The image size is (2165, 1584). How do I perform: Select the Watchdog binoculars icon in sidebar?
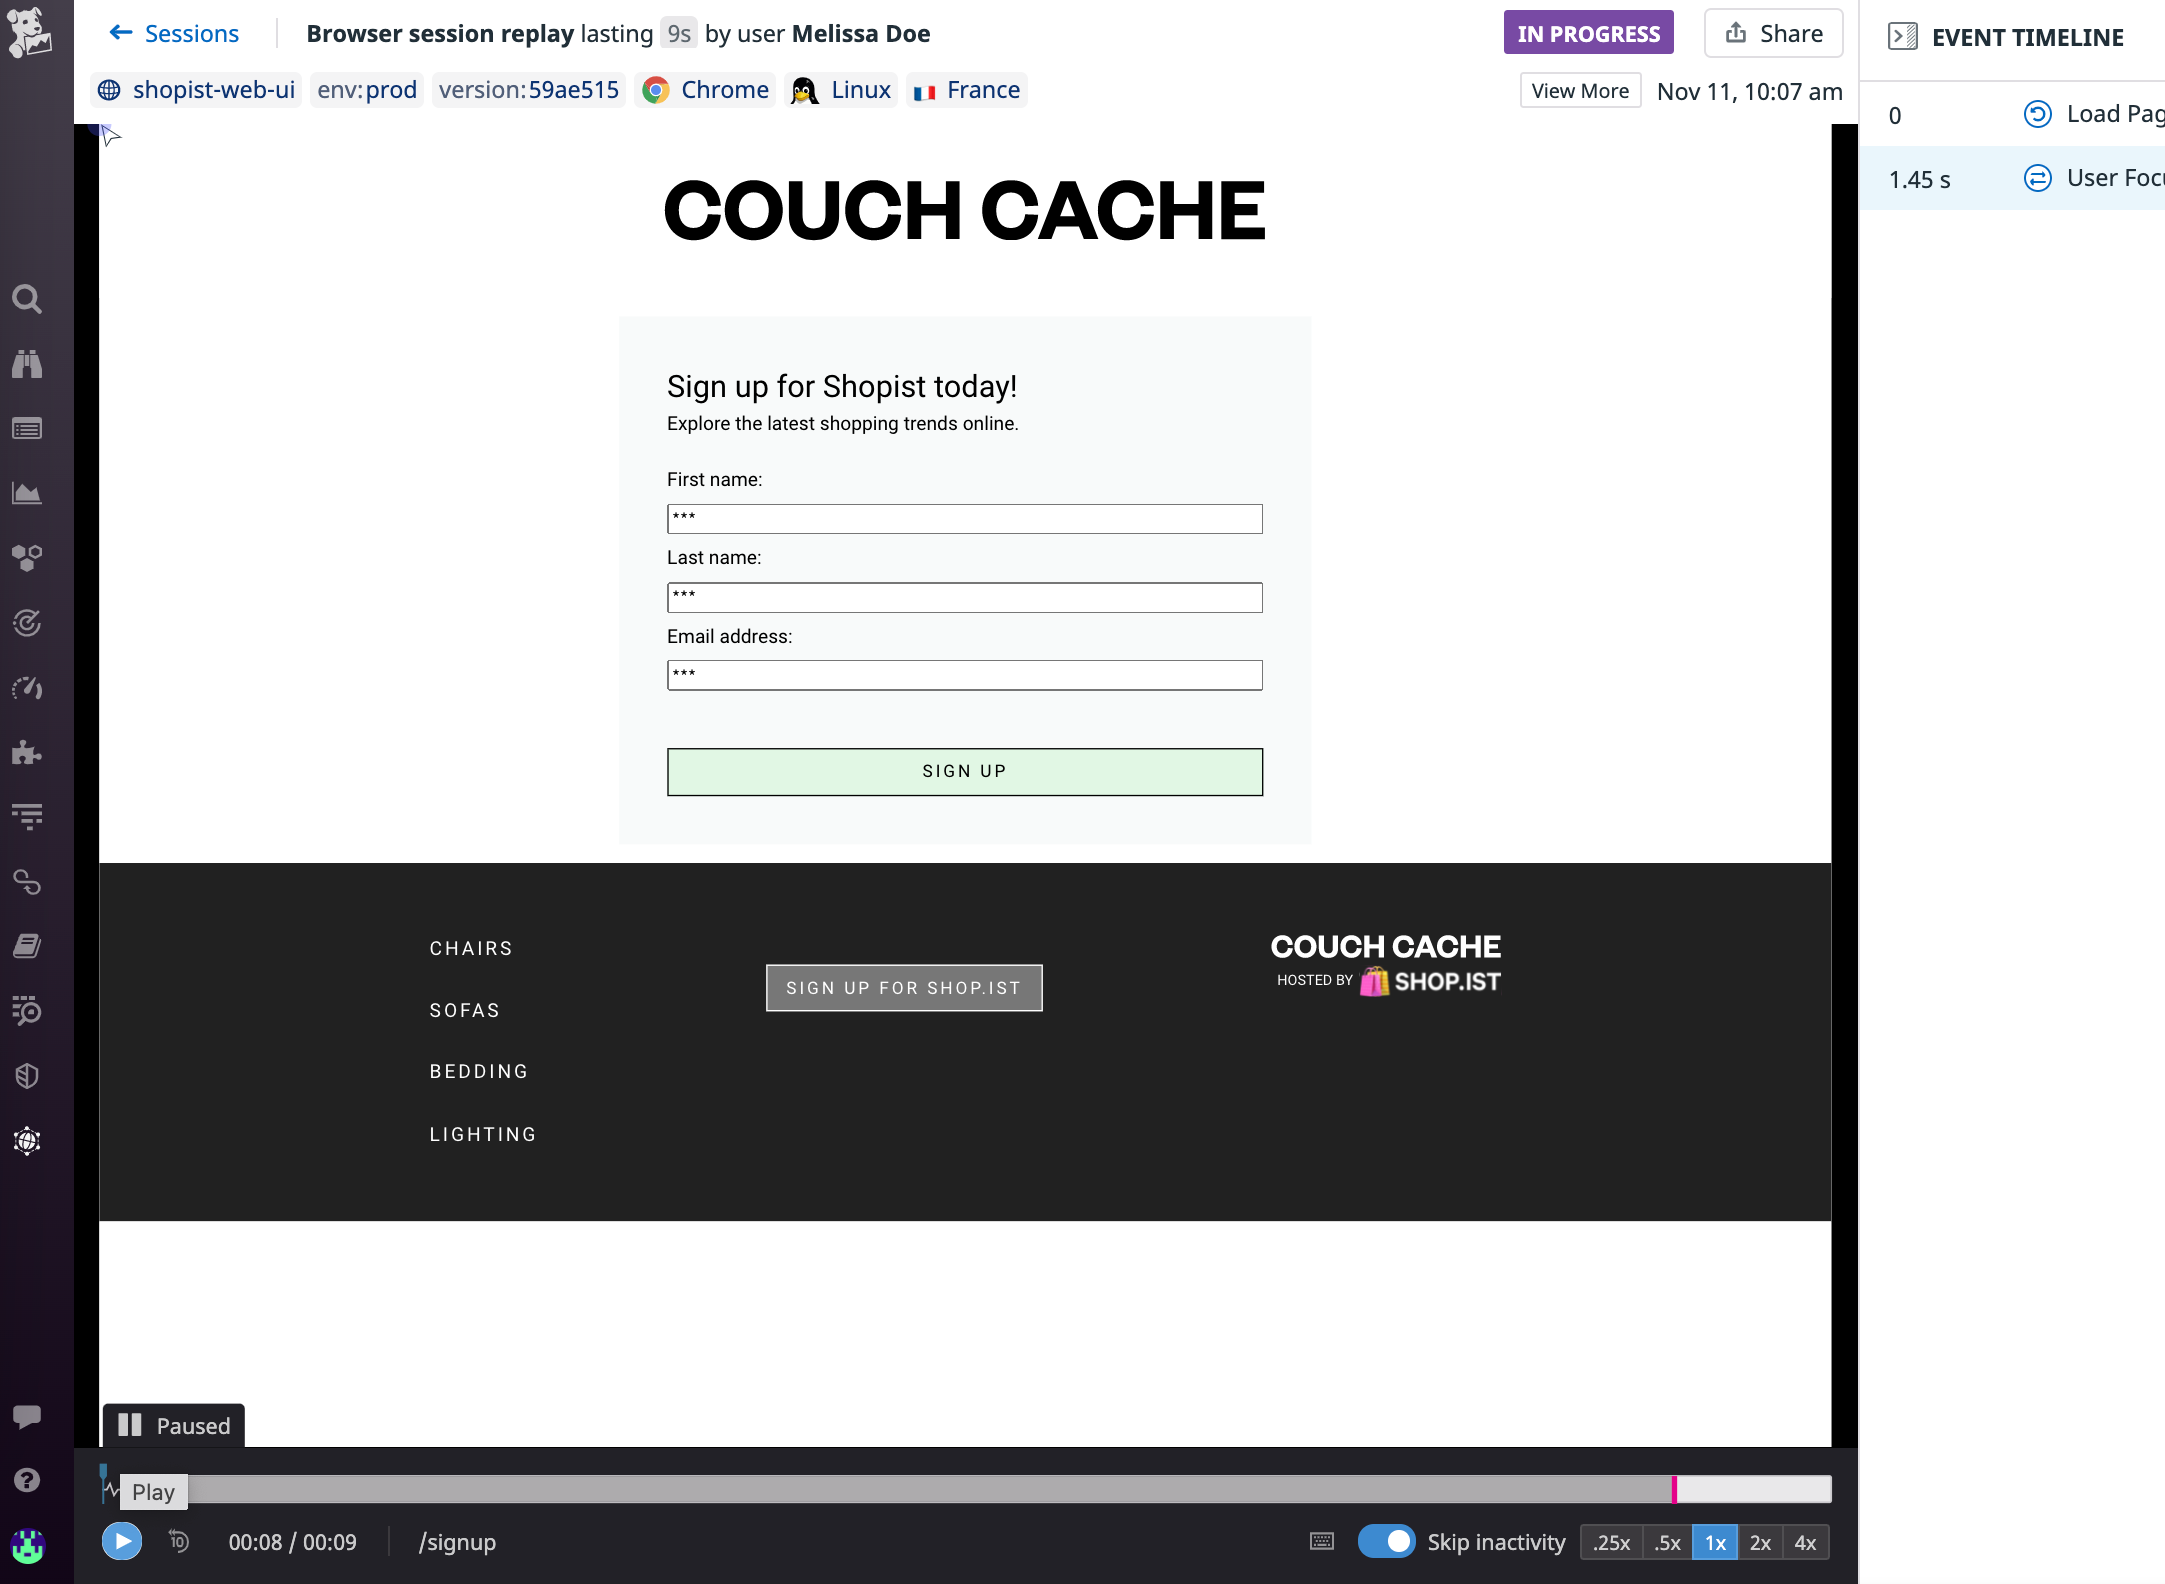click(27, 364)
